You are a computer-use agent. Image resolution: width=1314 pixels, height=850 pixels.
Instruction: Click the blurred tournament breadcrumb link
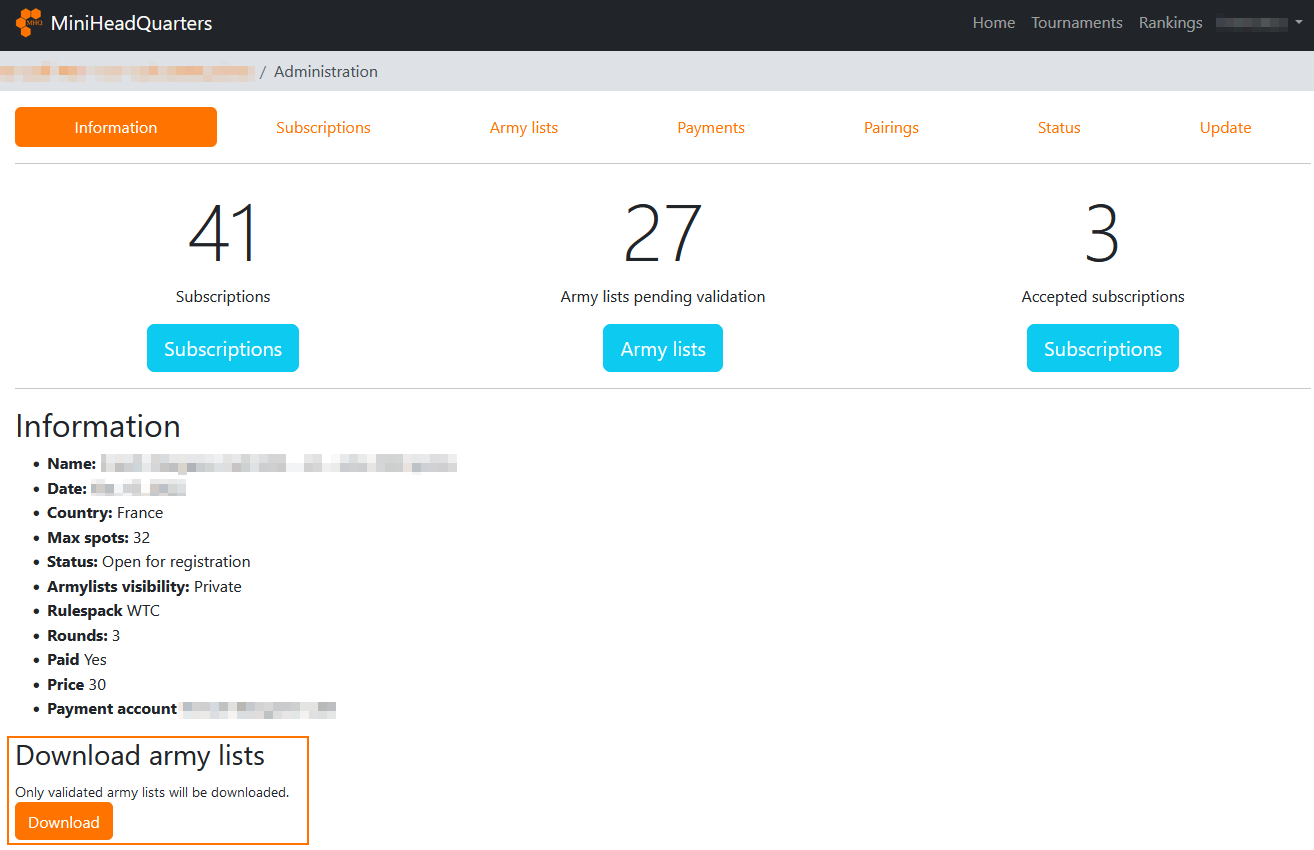(x=127, y=72)
